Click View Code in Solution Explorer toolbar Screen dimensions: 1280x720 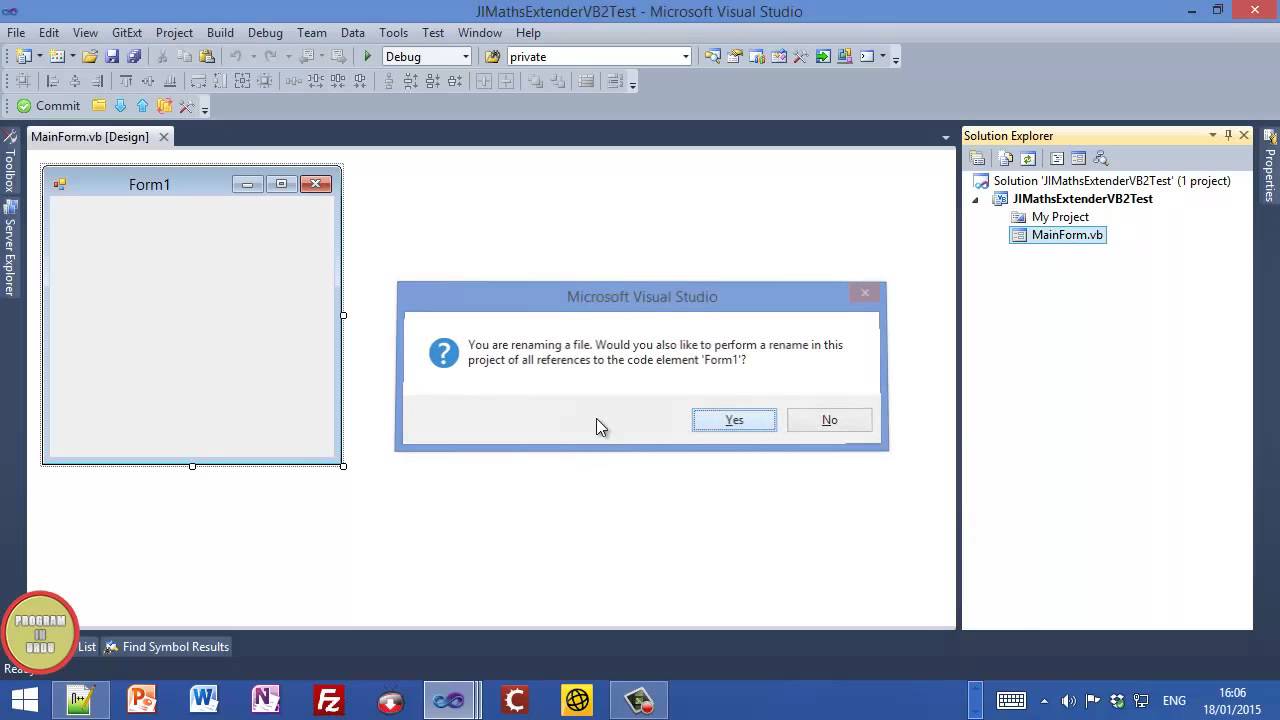pyautogui.click(x=1057, y=158)
